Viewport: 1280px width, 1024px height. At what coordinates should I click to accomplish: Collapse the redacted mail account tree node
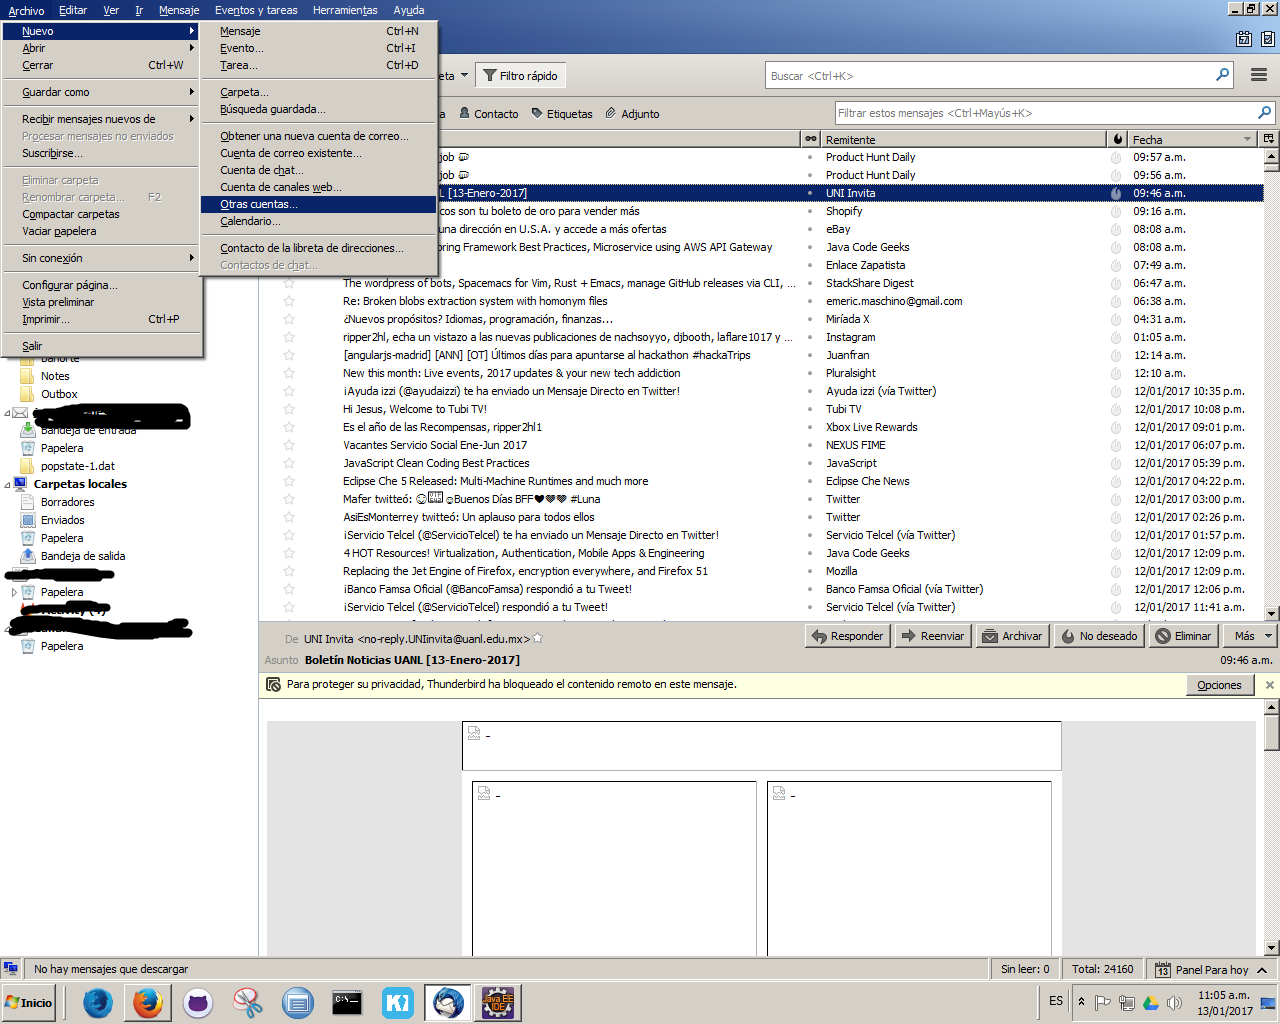pyautogui.click(x=8, y=412)
